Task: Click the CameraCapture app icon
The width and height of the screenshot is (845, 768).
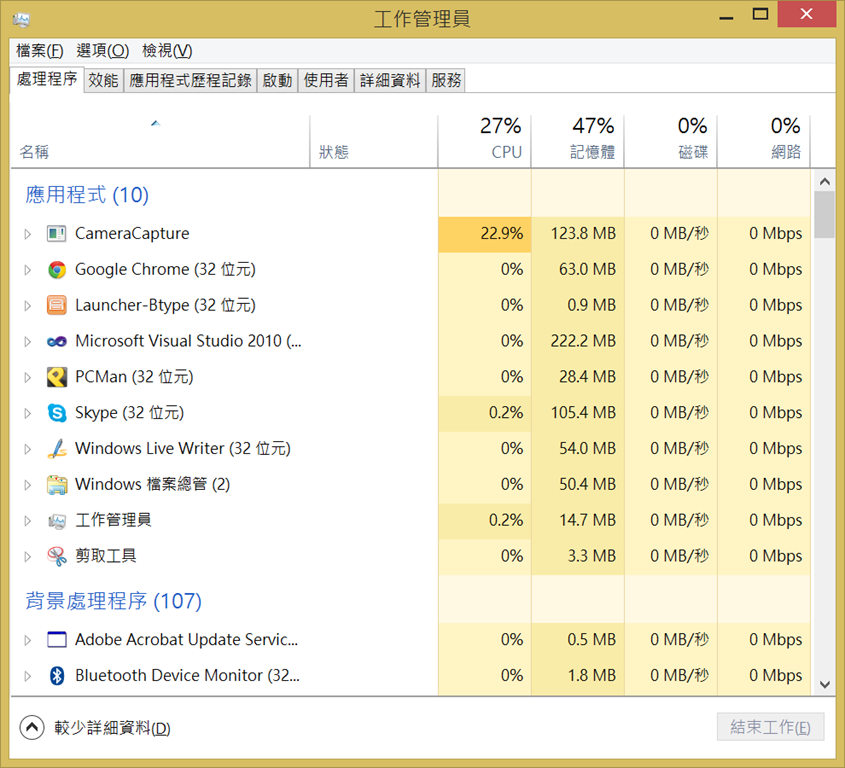Action: tap(57, 234)
